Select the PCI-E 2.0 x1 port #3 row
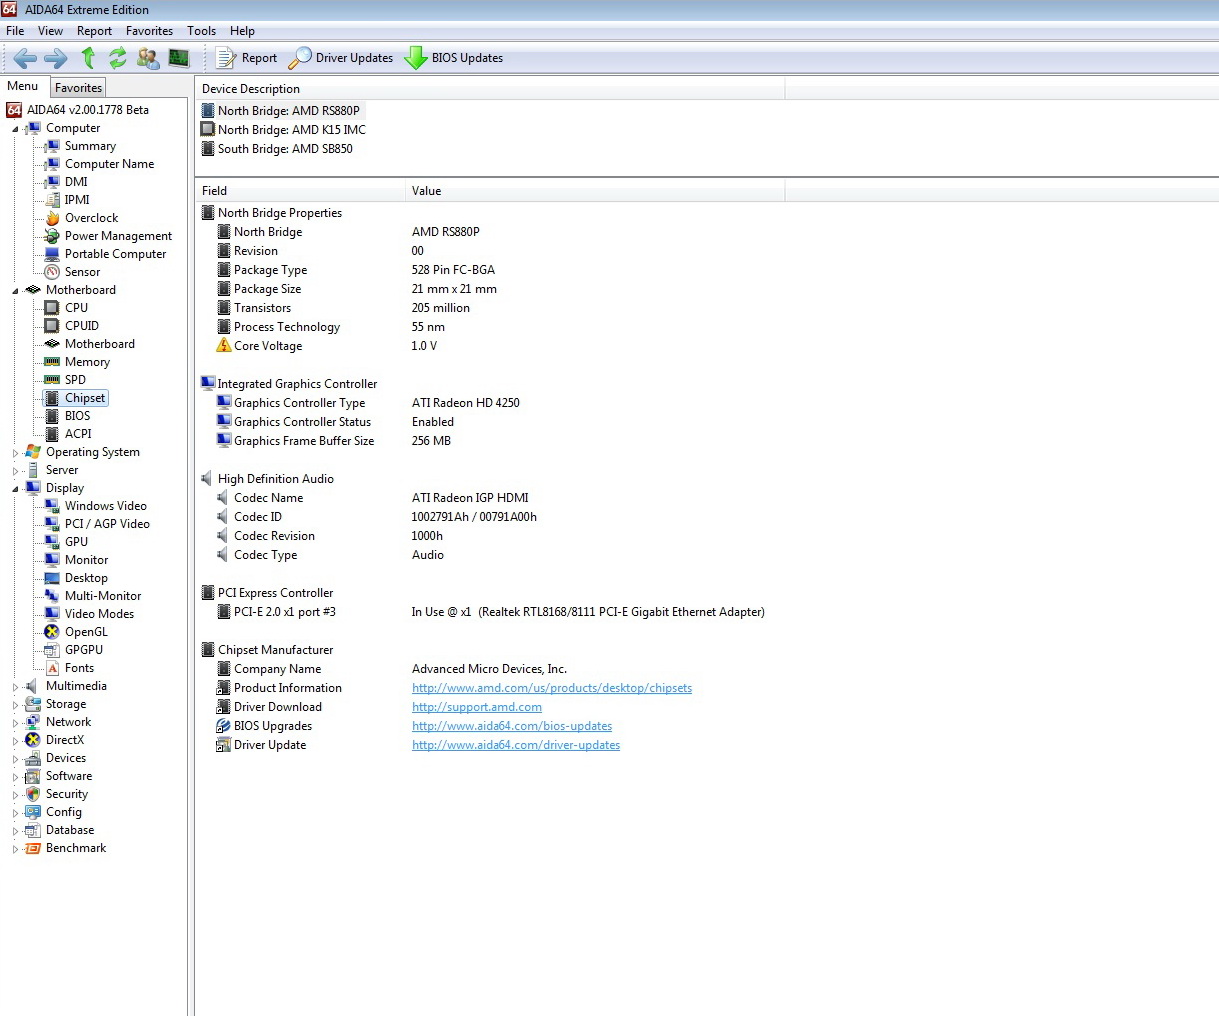The width and height of the screenshot is (1219, 1016). click(490, 612)
